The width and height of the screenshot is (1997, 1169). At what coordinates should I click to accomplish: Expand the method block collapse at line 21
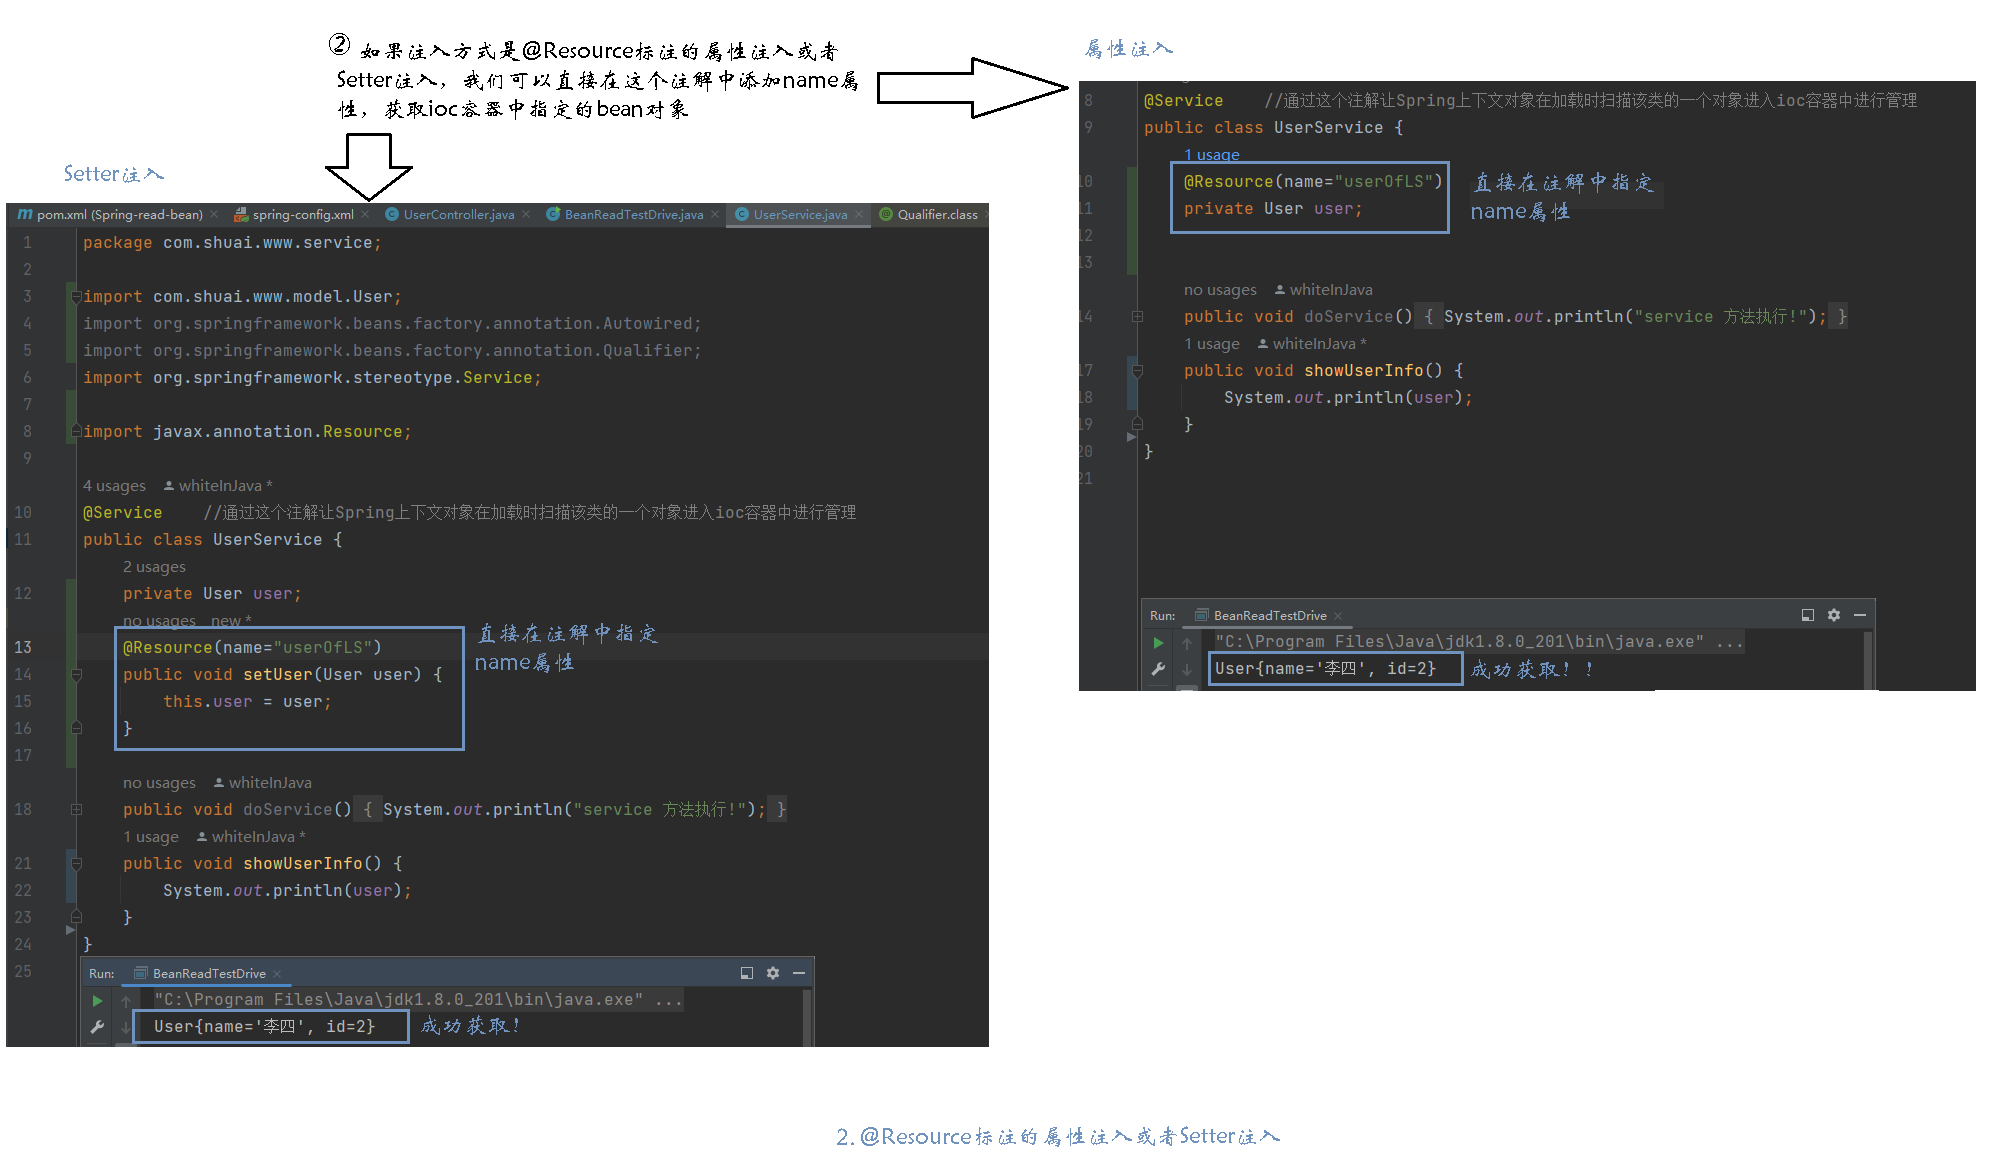74,863
